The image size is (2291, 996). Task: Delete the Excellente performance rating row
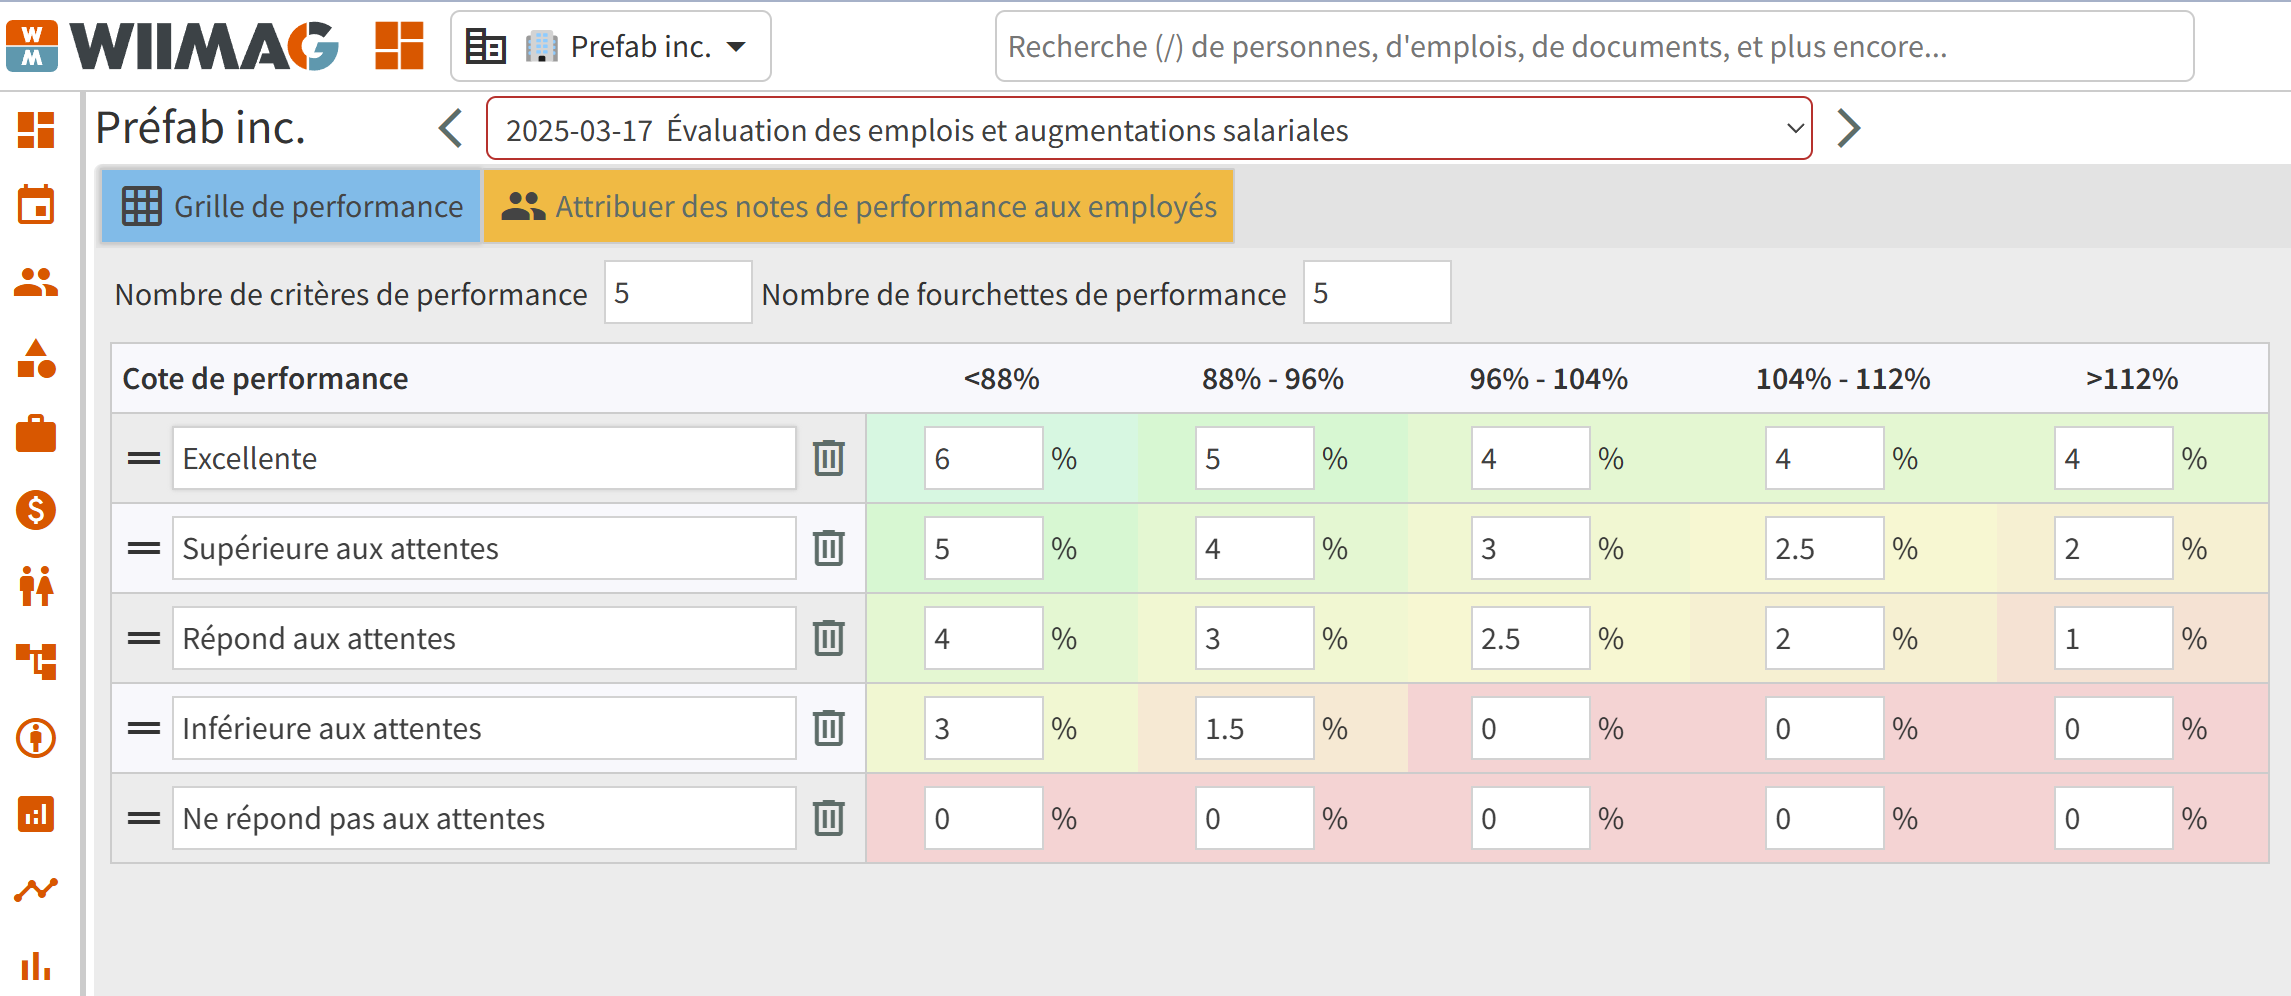coord(829,458)
